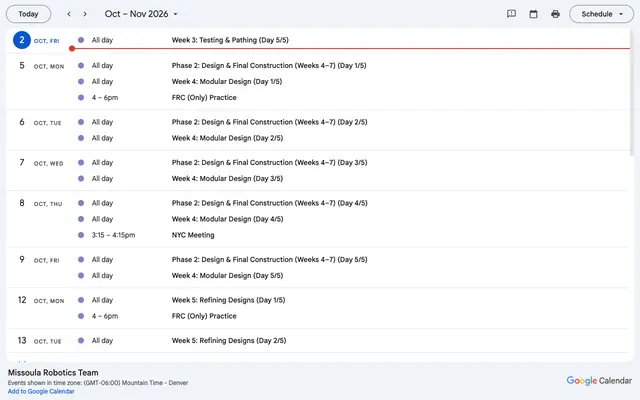The width and height of the screenshot is (640, 400).
Task: Click color dot beside Week 3 Testing event
Action: point(81,40)
